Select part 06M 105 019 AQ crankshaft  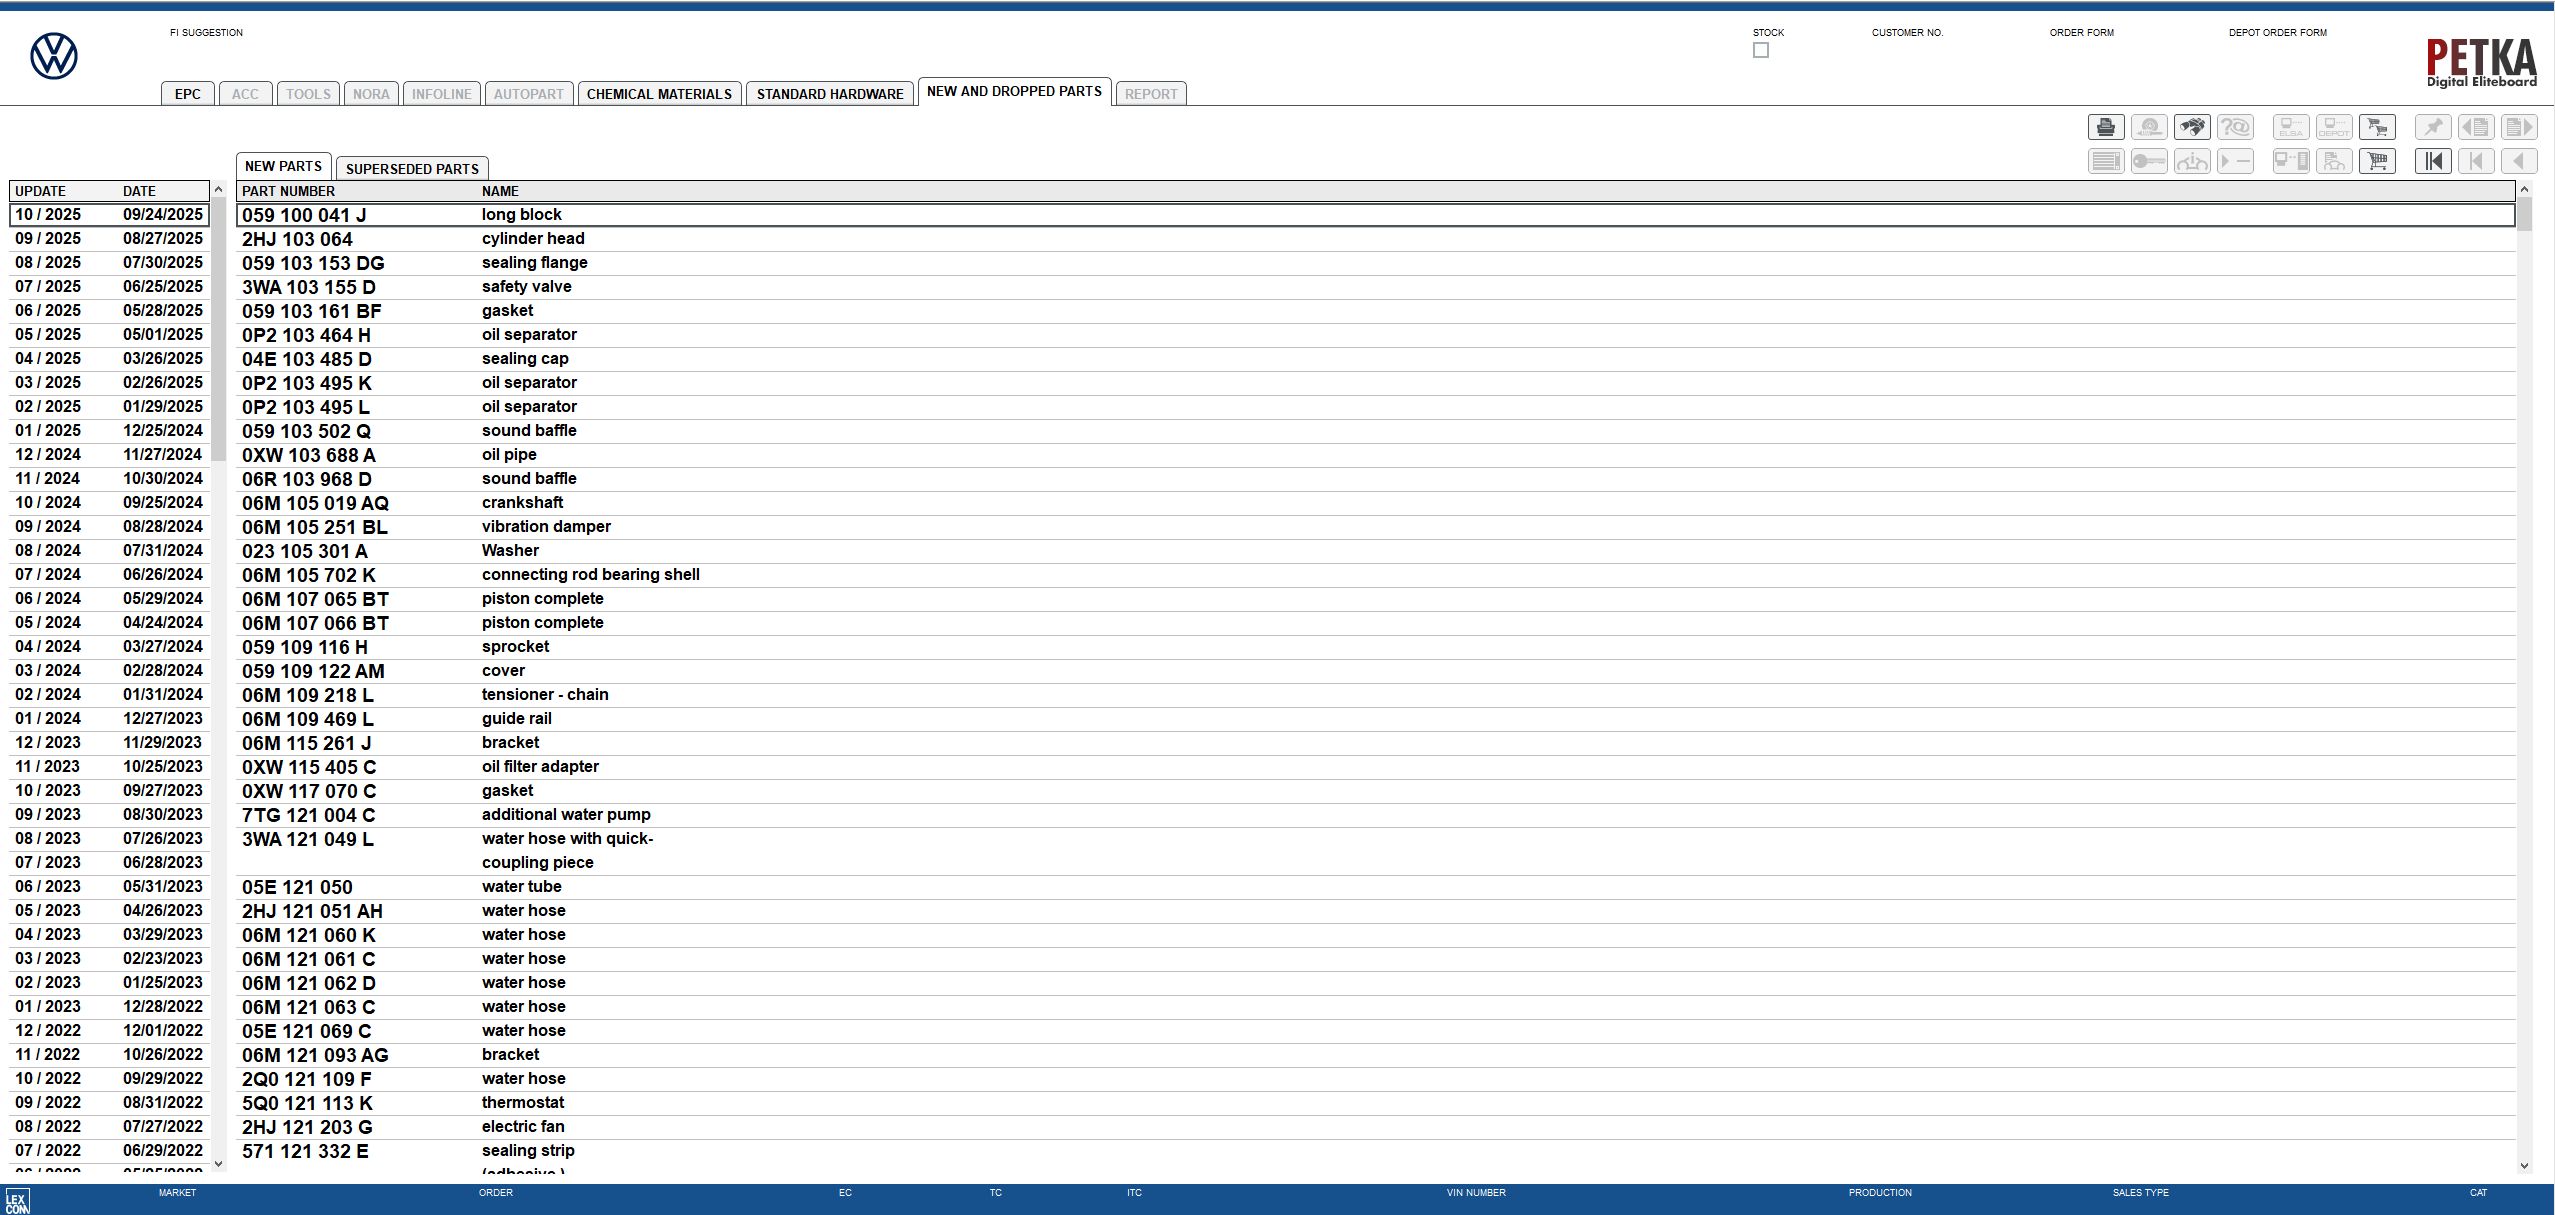(x=1375, y=503)
